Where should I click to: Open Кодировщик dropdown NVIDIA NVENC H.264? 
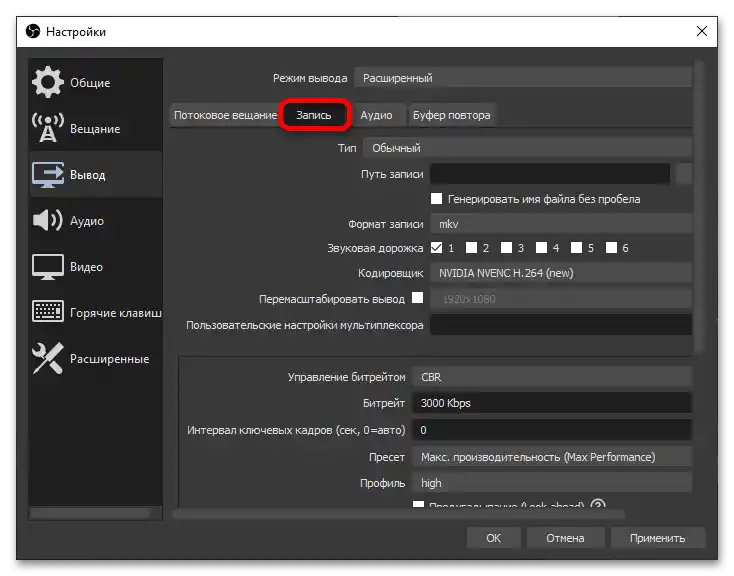coord(561,273)
